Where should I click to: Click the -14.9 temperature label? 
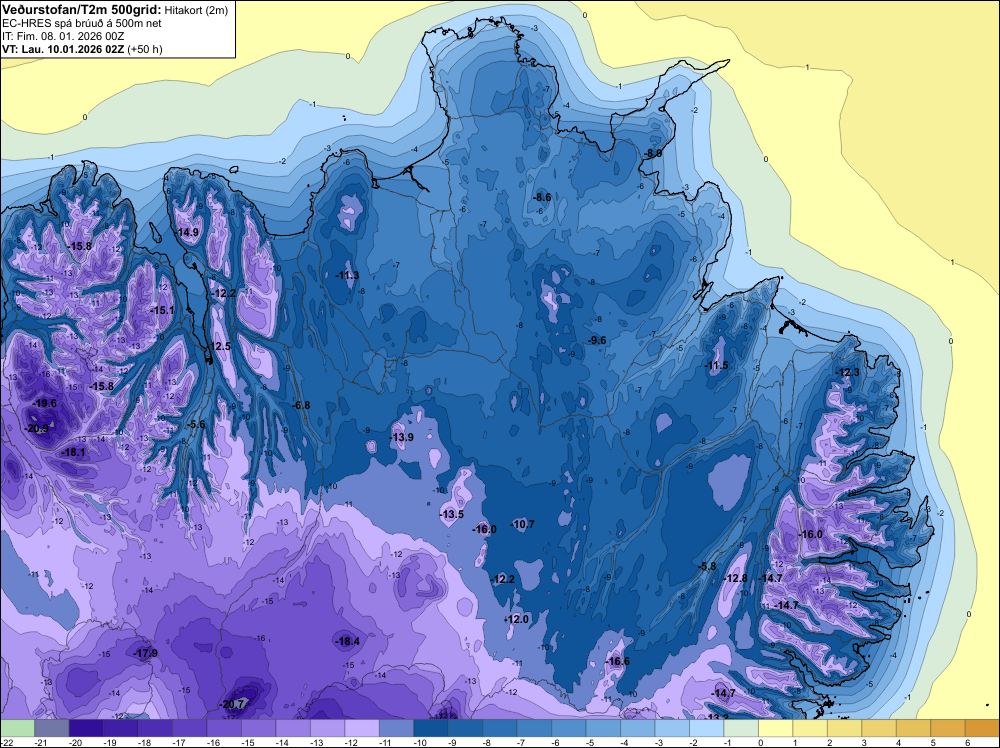point(187,232)
